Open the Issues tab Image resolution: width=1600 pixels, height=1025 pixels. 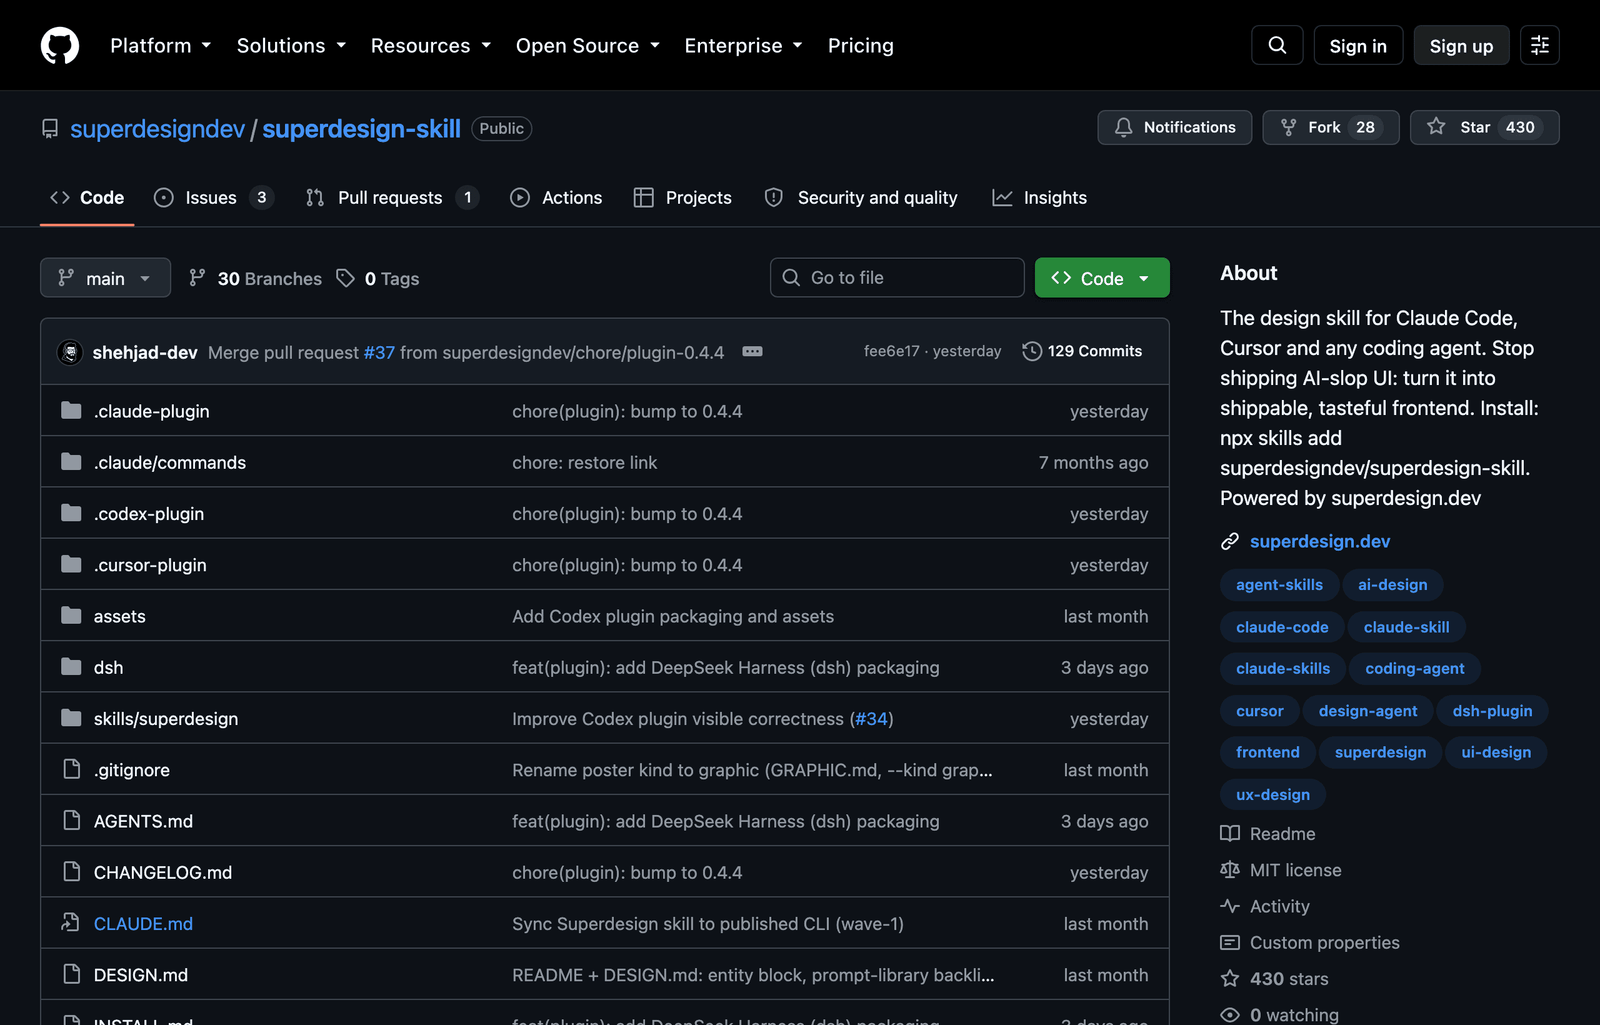[x=213, y=198]
